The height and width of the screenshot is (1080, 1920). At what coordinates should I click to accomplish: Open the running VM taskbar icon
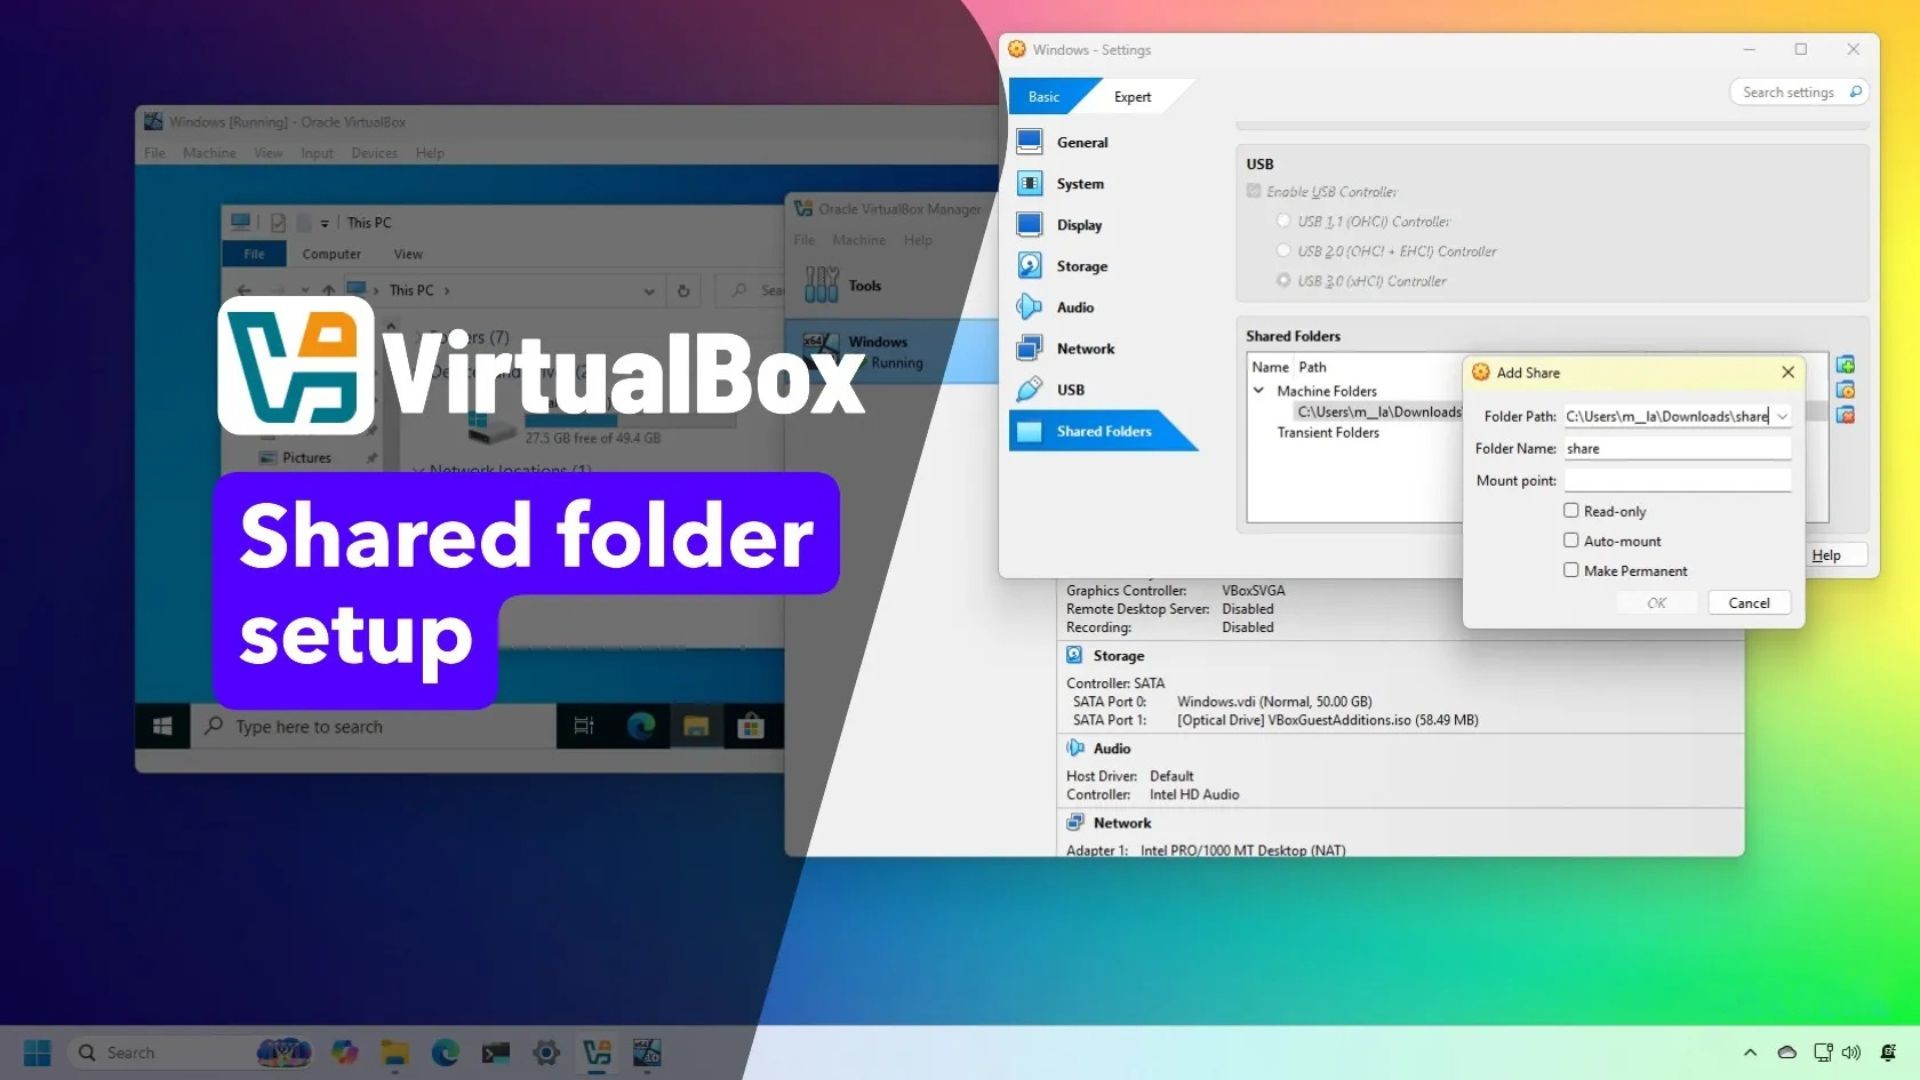pyautogui.click(x=647, y=1052)
